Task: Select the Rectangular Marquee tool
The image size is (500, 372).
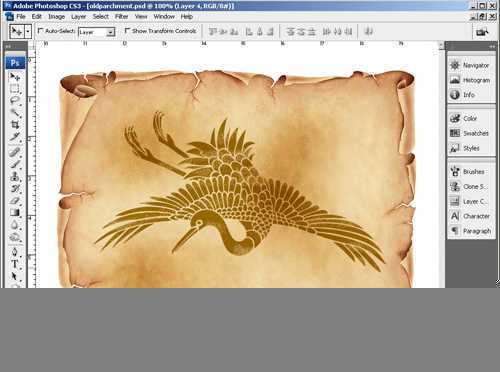Action: [x=15, y=89]
